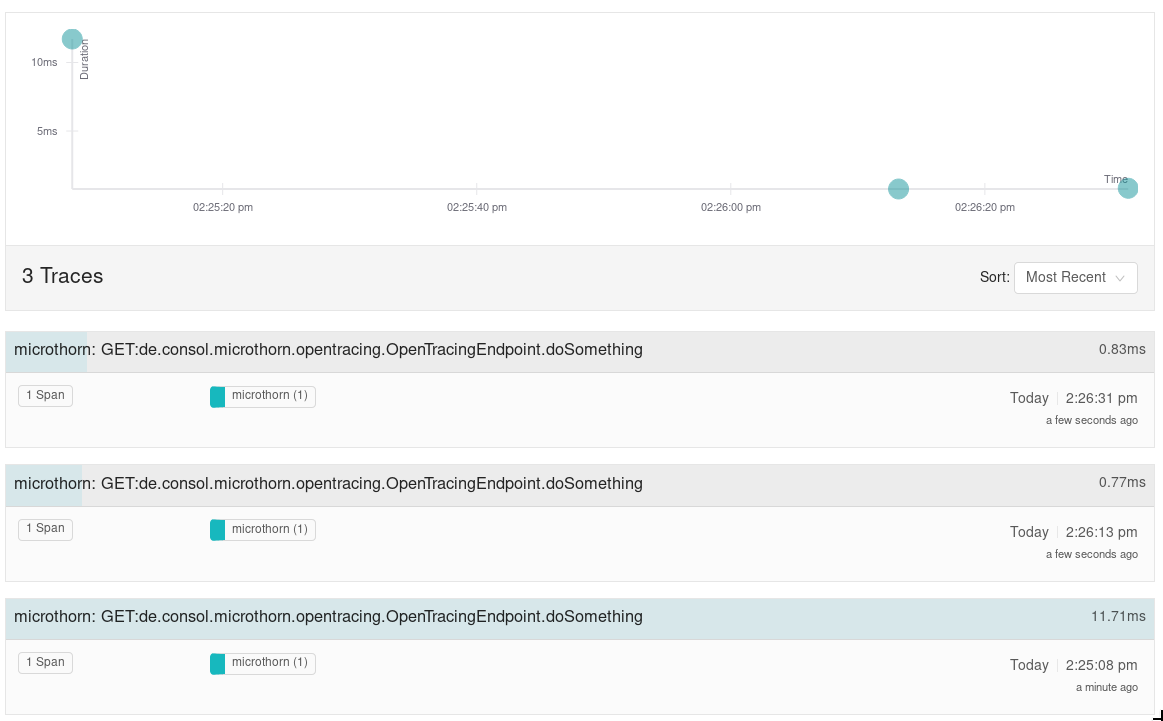Click the Today 2:25:08 pm timestamp
The image size is (1163, 721).
1073,665
